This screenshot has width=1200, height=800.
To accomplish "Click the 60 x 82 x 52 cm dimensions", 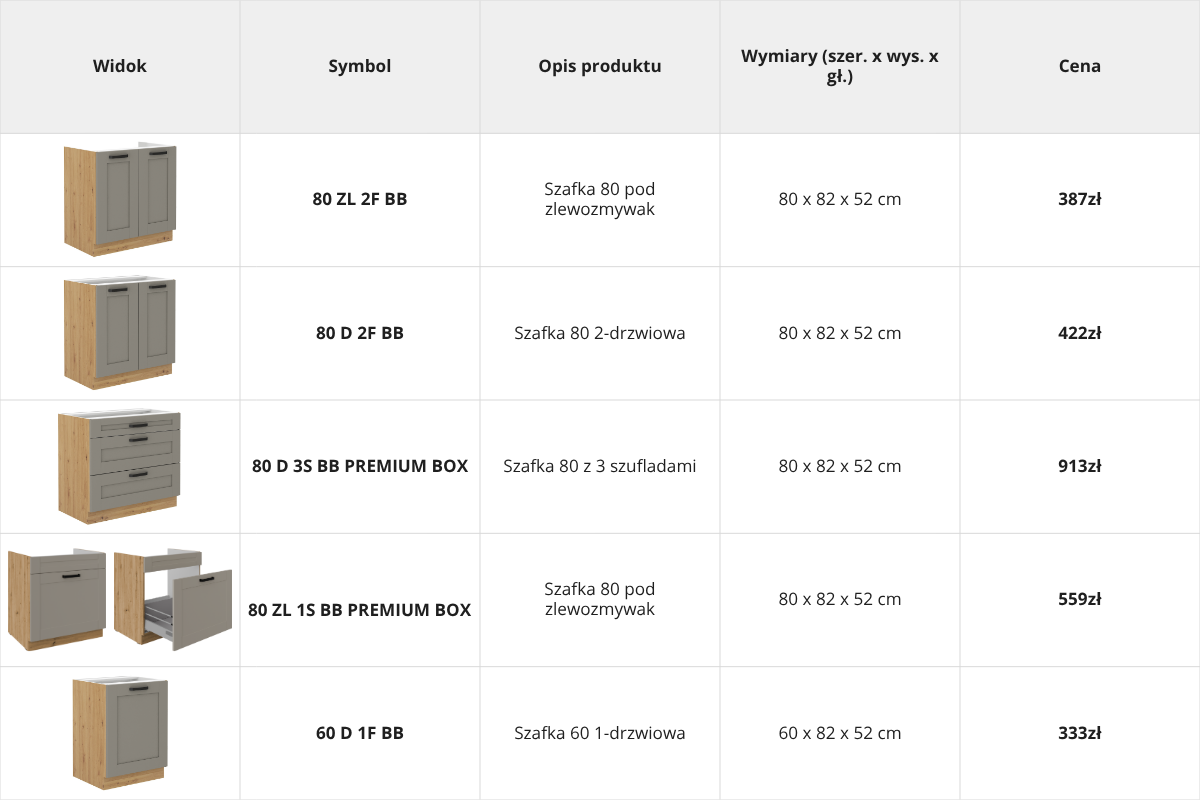I will point(840,733).
